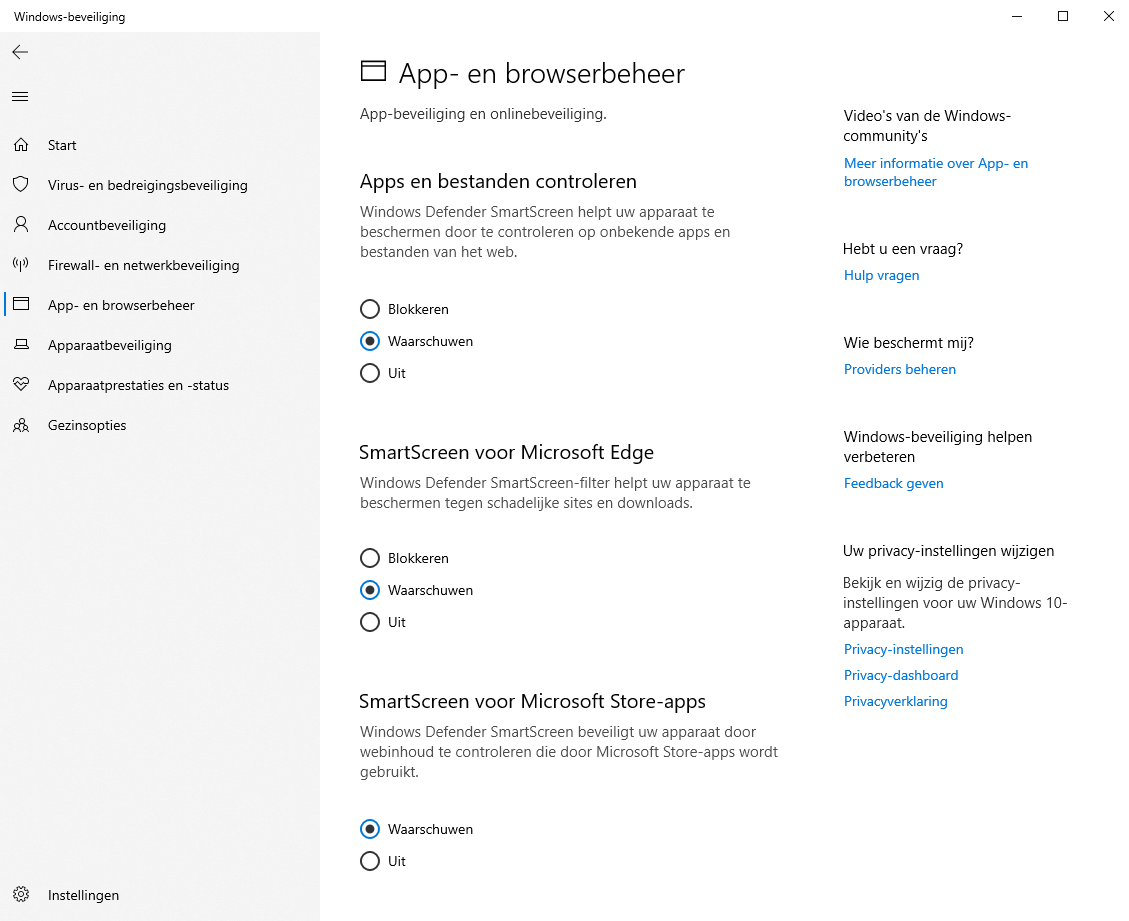Open the Hulp vragen link
This screenshot has width=1129, height=921.
click(881, 275)
